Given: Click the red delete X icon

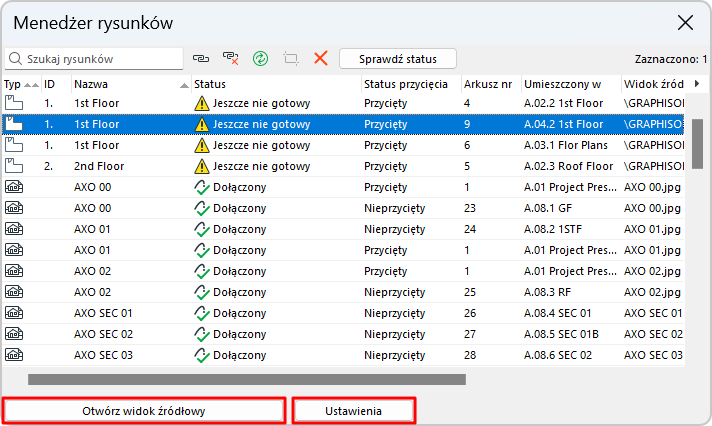Looking at the screenshot, I should tap(321, 59).
